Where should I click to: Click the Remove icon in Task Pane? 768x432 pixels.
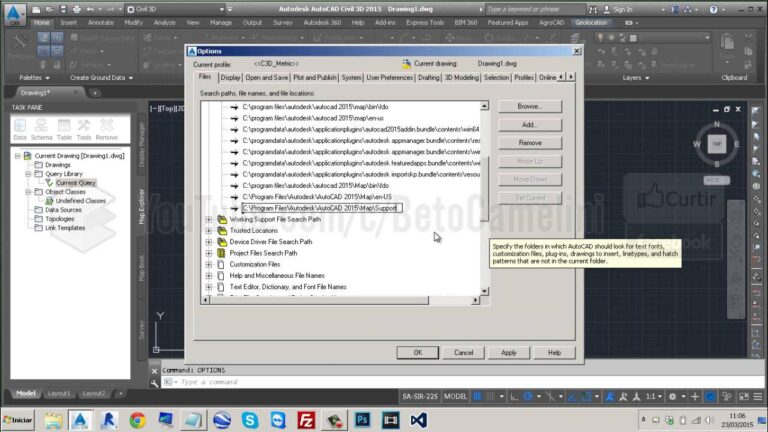click(106, 130)
